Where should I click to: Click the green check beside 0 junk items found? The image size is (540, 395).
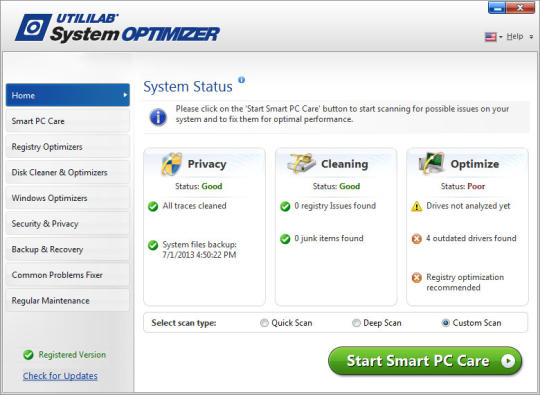285,239
